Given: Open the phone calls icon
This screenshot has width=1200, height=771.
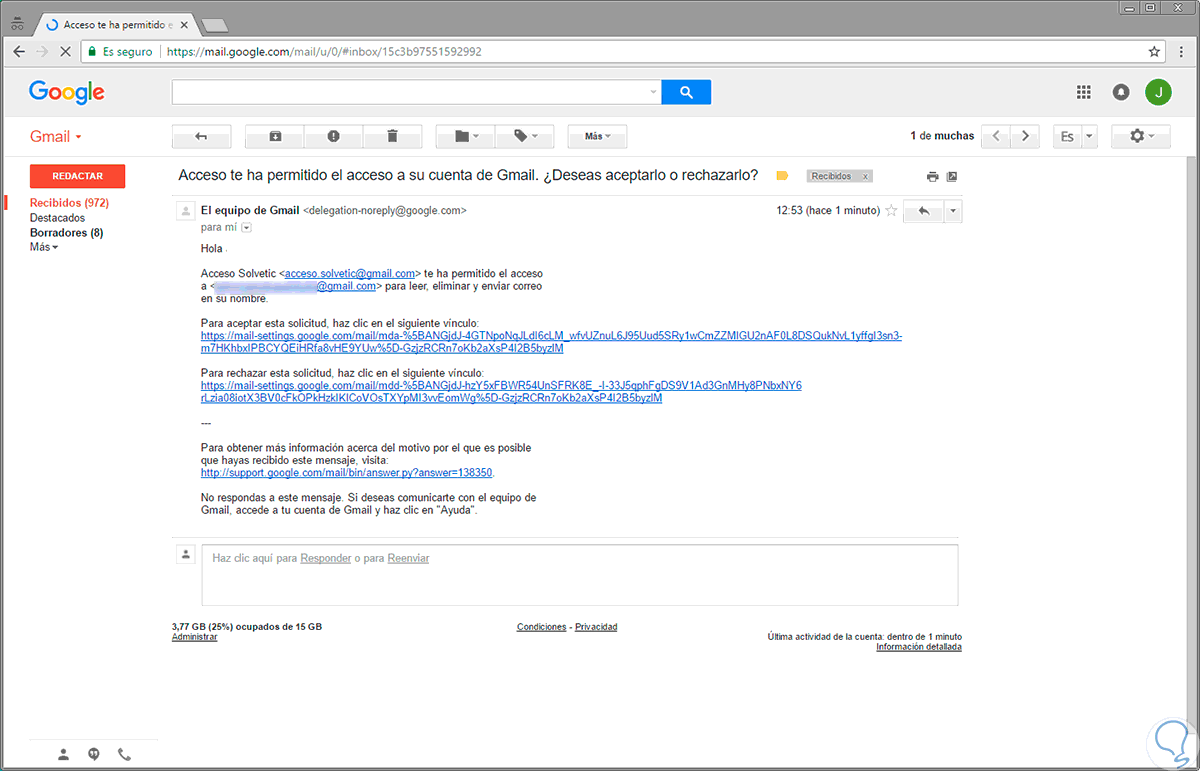Looking at the screenshot, I should pyautogui.click(x=124, y=755).
